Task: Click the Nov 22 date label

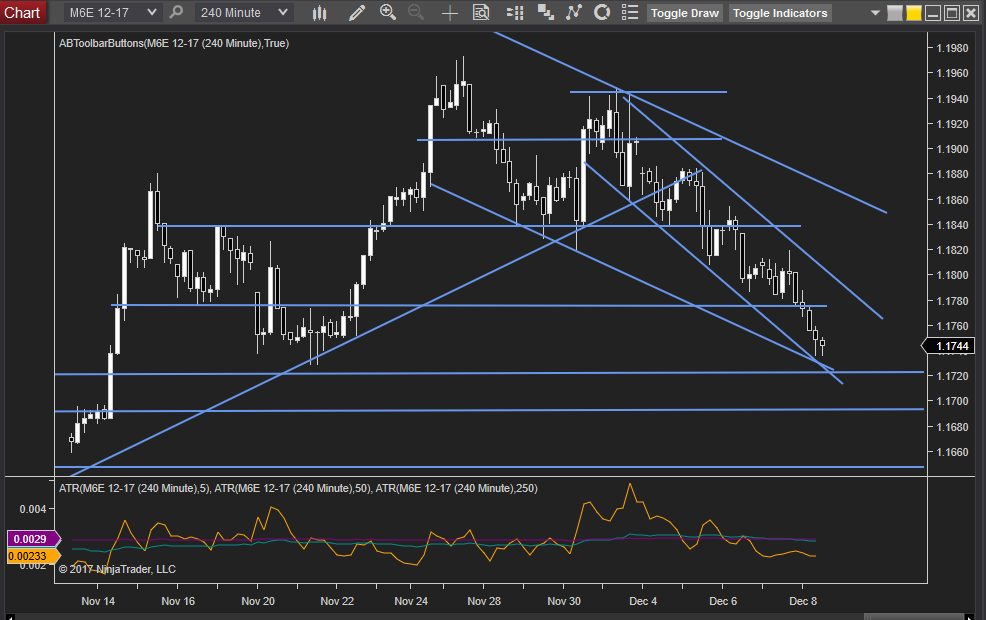Action: point(337,601)
